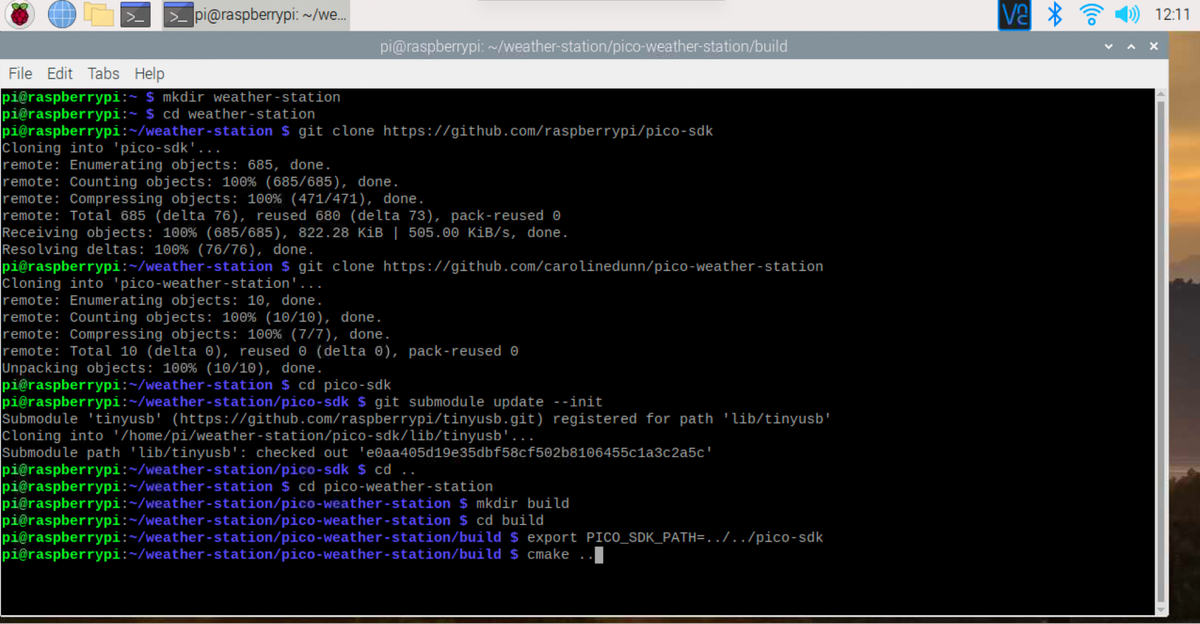
Task: Click the Bluetooth tray icon
Action: click(1054, 14)
